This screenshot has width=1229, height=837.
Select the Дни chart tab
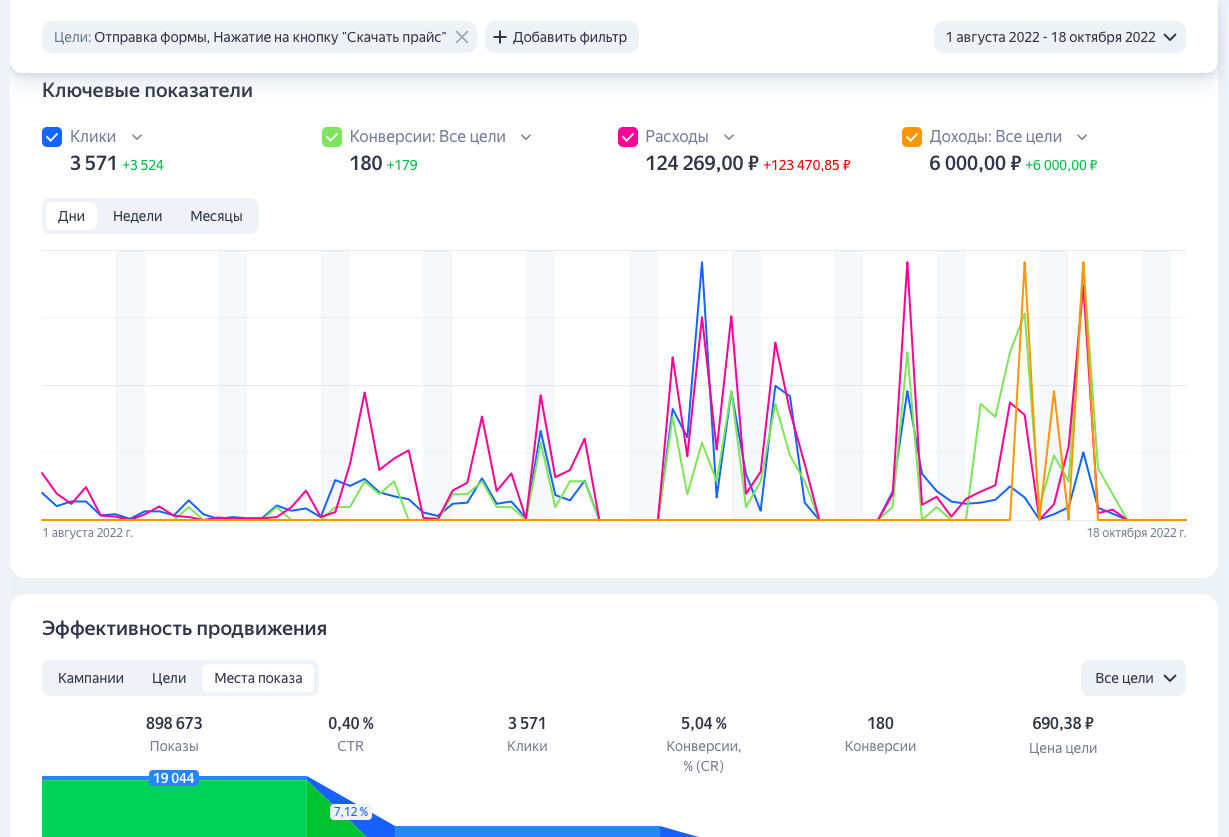[71, 216]
